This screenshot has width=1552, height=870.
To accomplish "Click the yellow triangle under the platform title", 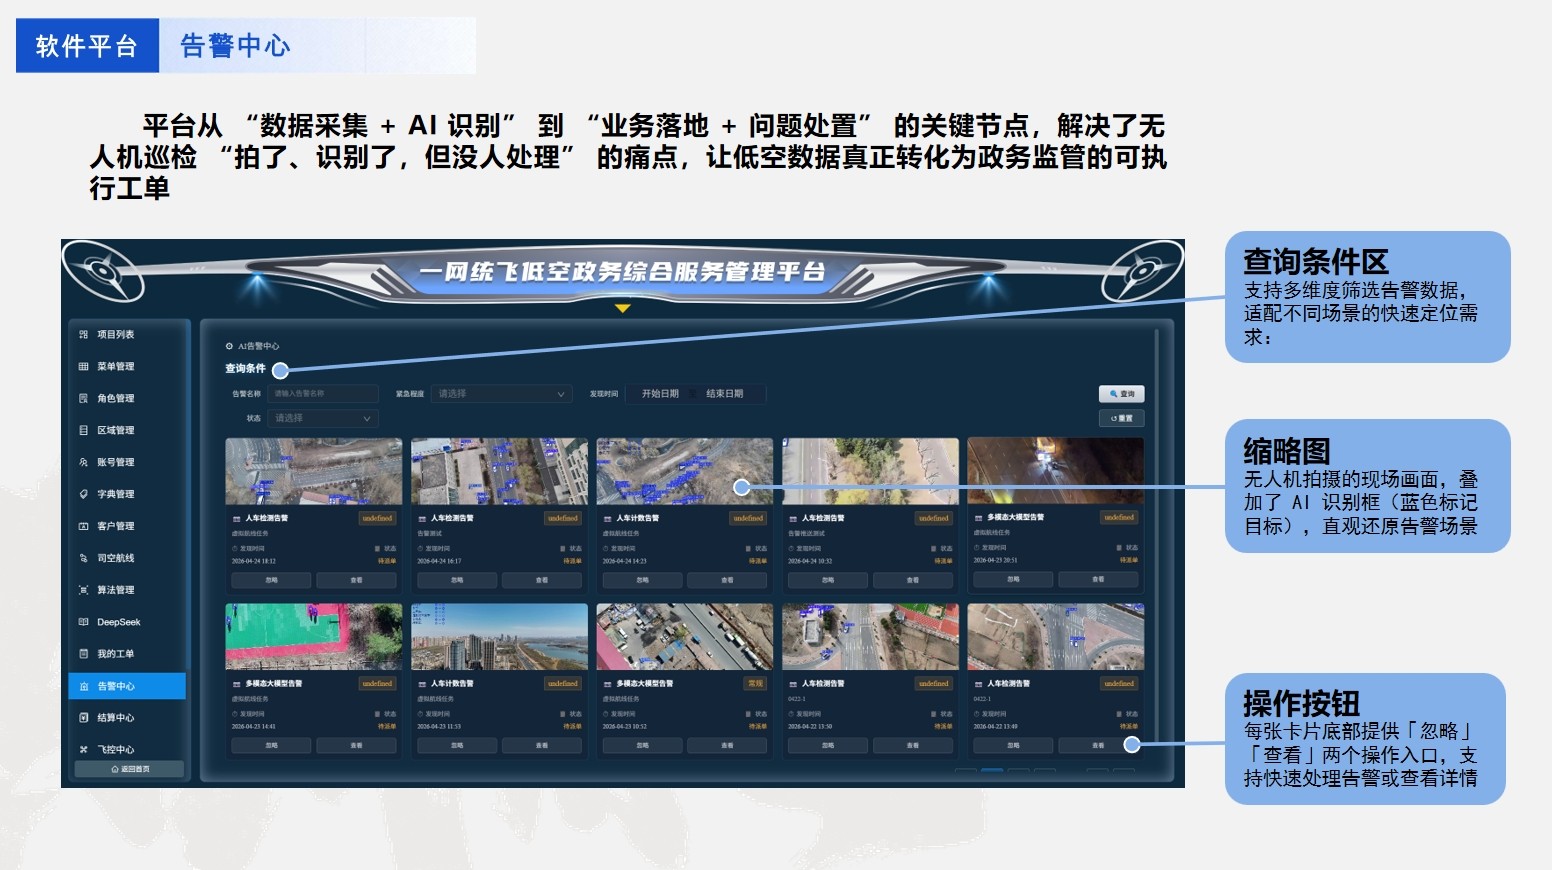I will click(x=623, y=308).
